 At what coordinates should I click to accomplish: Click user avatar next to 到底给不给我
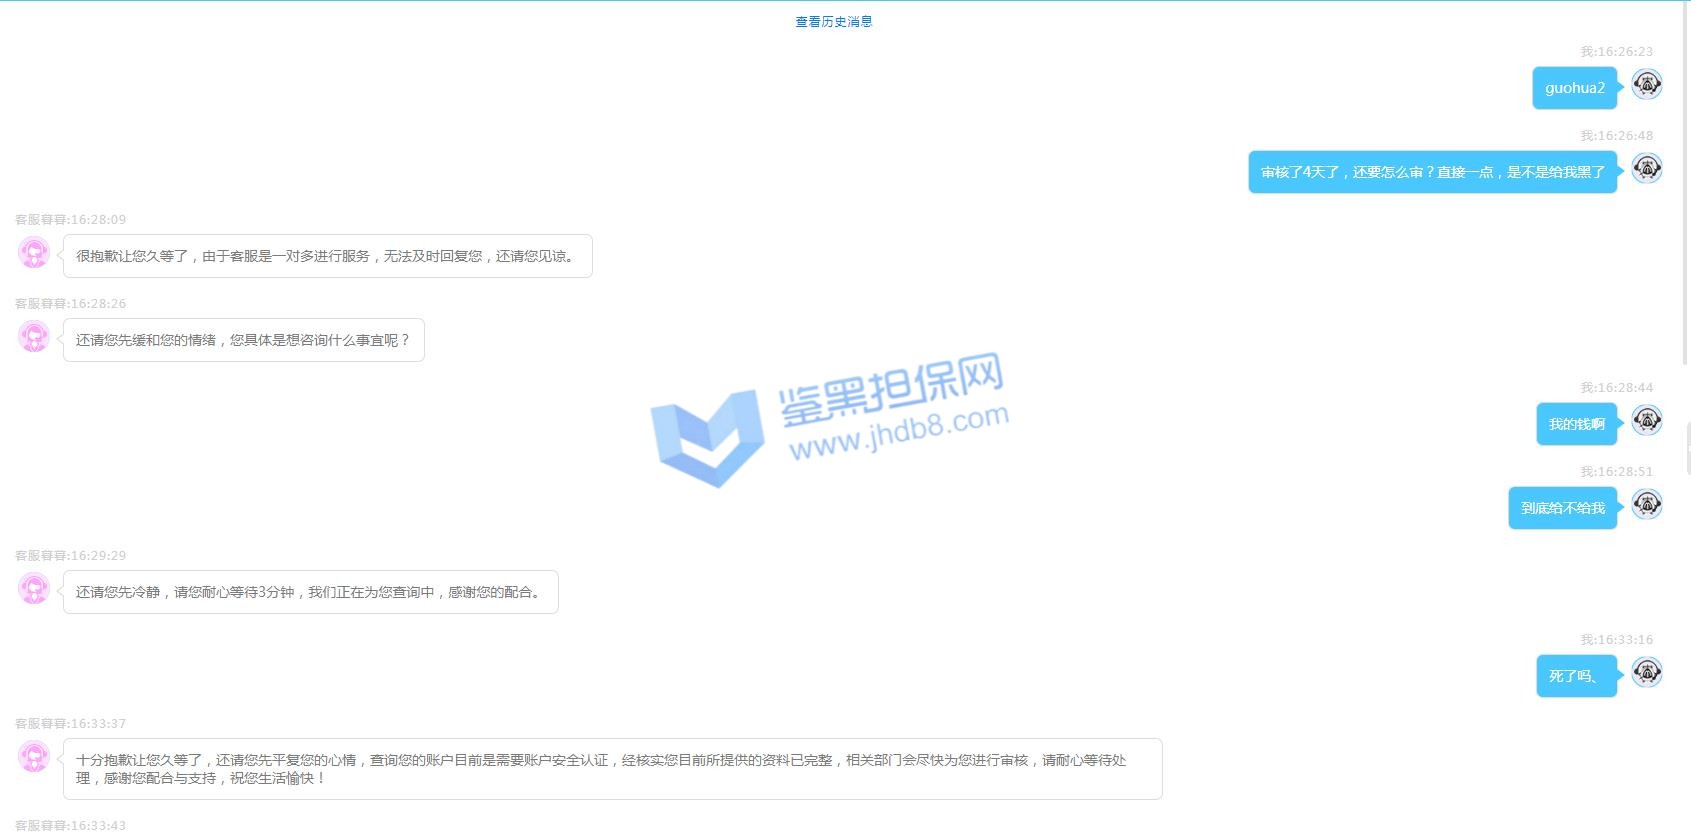tap(1646, 505)
